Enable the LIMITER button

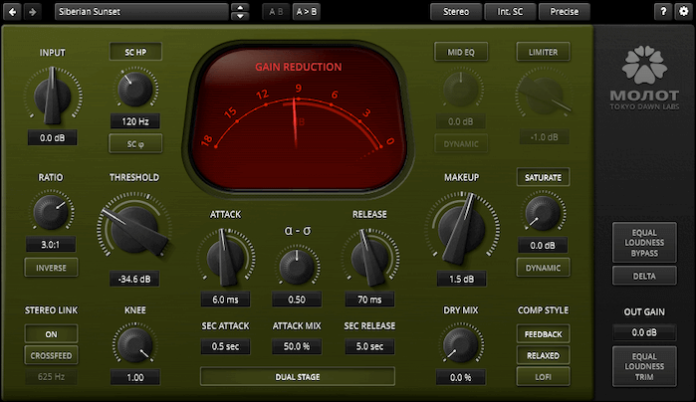(x=543, y=52)
